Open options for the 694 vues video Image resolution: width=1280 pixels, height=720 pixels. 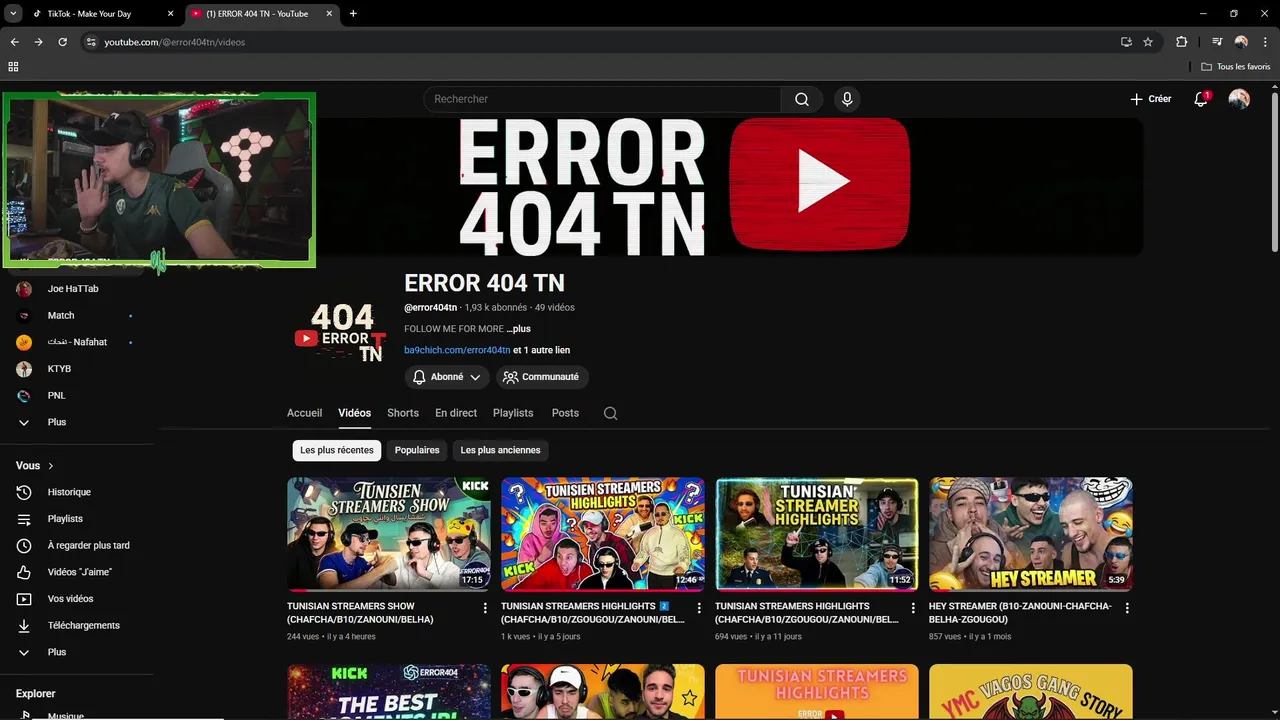coord(913,608)
